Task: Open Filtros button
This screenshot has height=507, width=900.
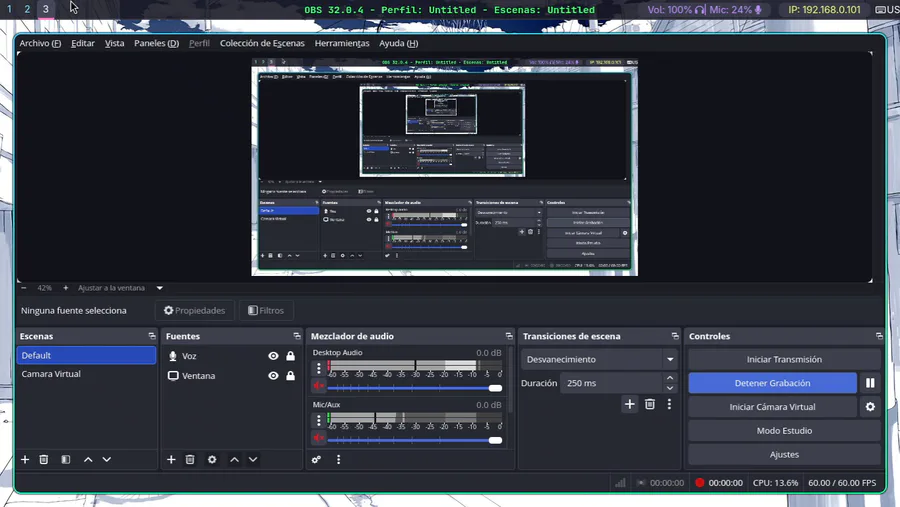Action: (266, 311)
